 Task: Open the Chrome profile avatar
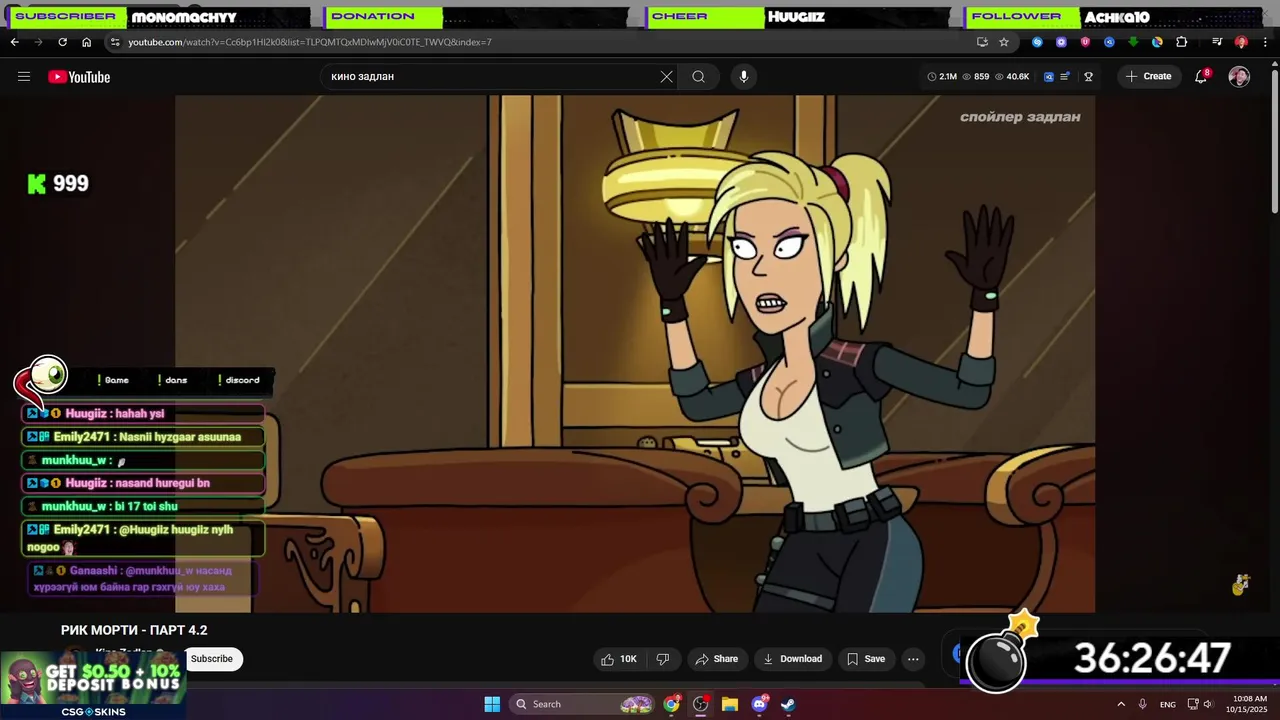click(1241, 42)
